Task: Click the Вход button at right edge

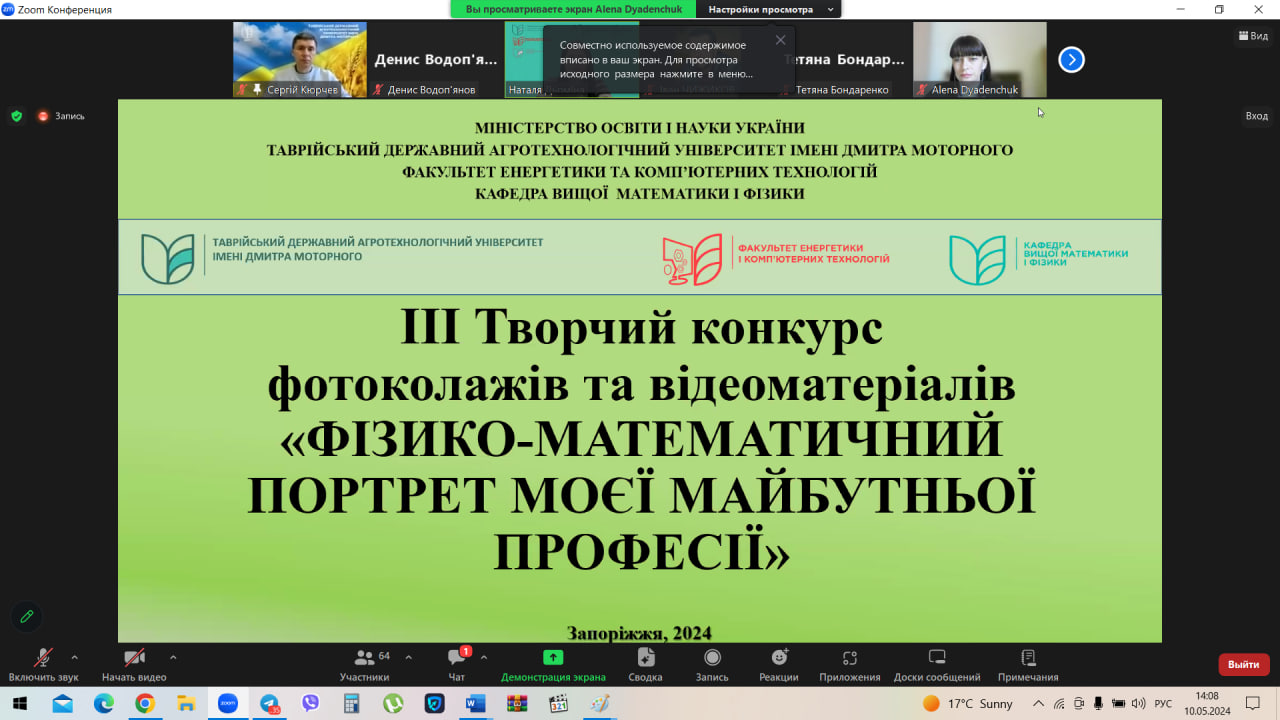Action: 1256,116
